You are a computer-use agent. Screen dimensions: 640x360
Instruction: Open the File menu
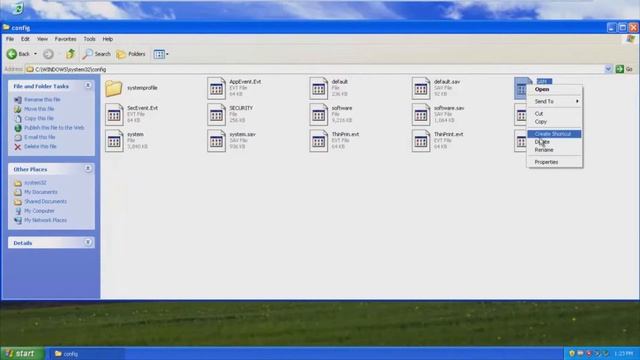[x=10, y=39]
